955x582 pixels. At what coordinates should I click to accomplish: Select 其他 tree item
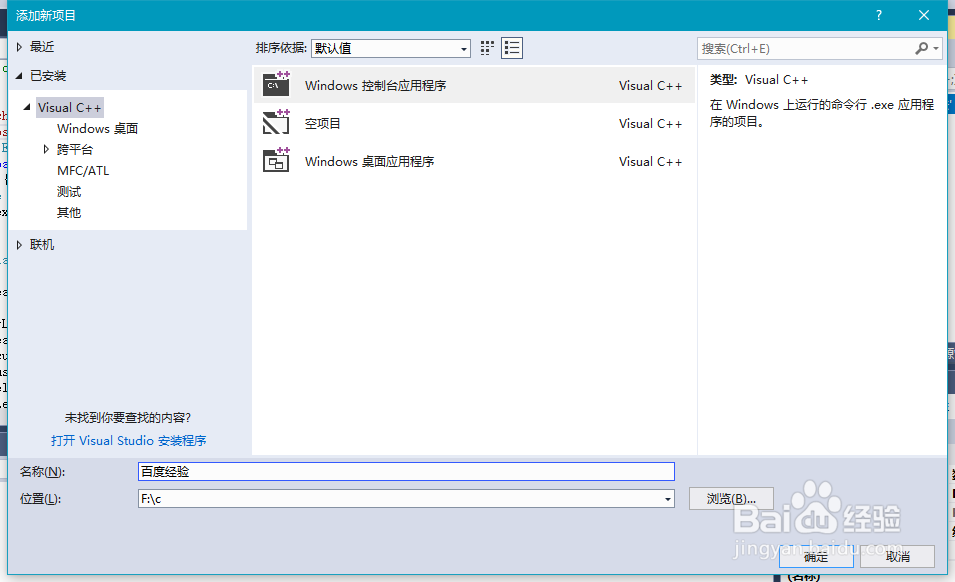[69, 212]
